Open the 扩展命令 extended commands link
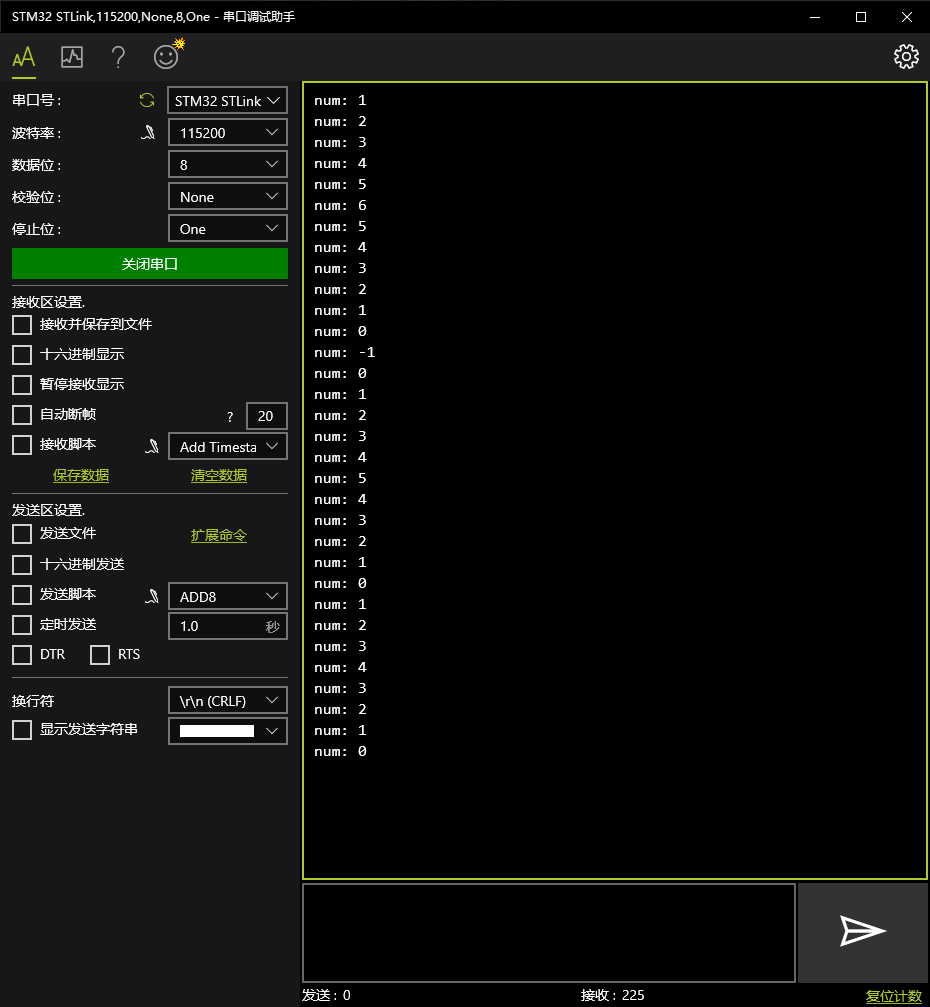The width and height of the screenshot is (930, 1007). [x=218, y=535]
